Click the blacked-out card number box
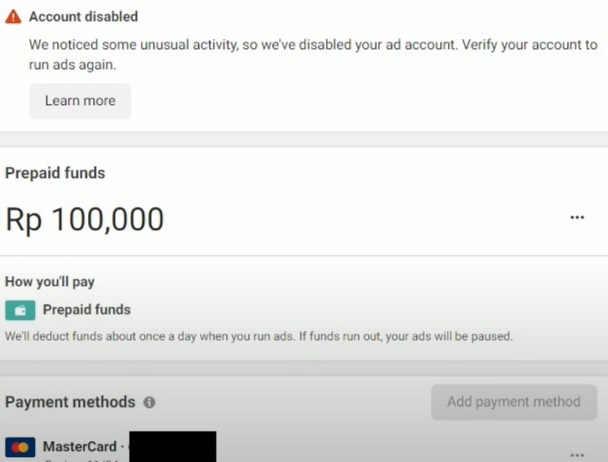Screen dimensions: 608x462 (x=172, y=447)
